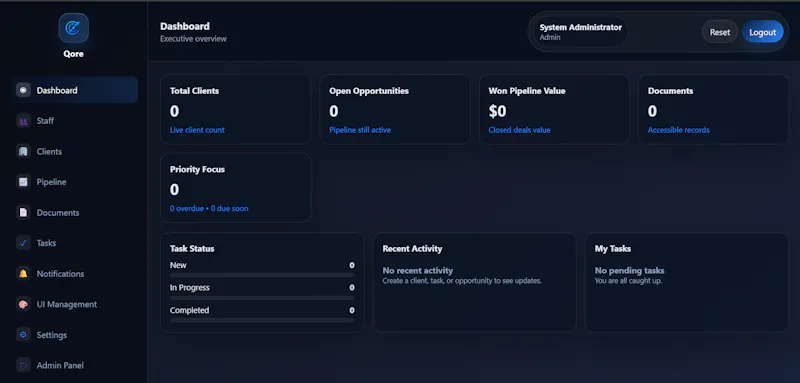800x383 pixels.
Task: Click the Tasks checkmark icon
Action: [x=23, y=243]
